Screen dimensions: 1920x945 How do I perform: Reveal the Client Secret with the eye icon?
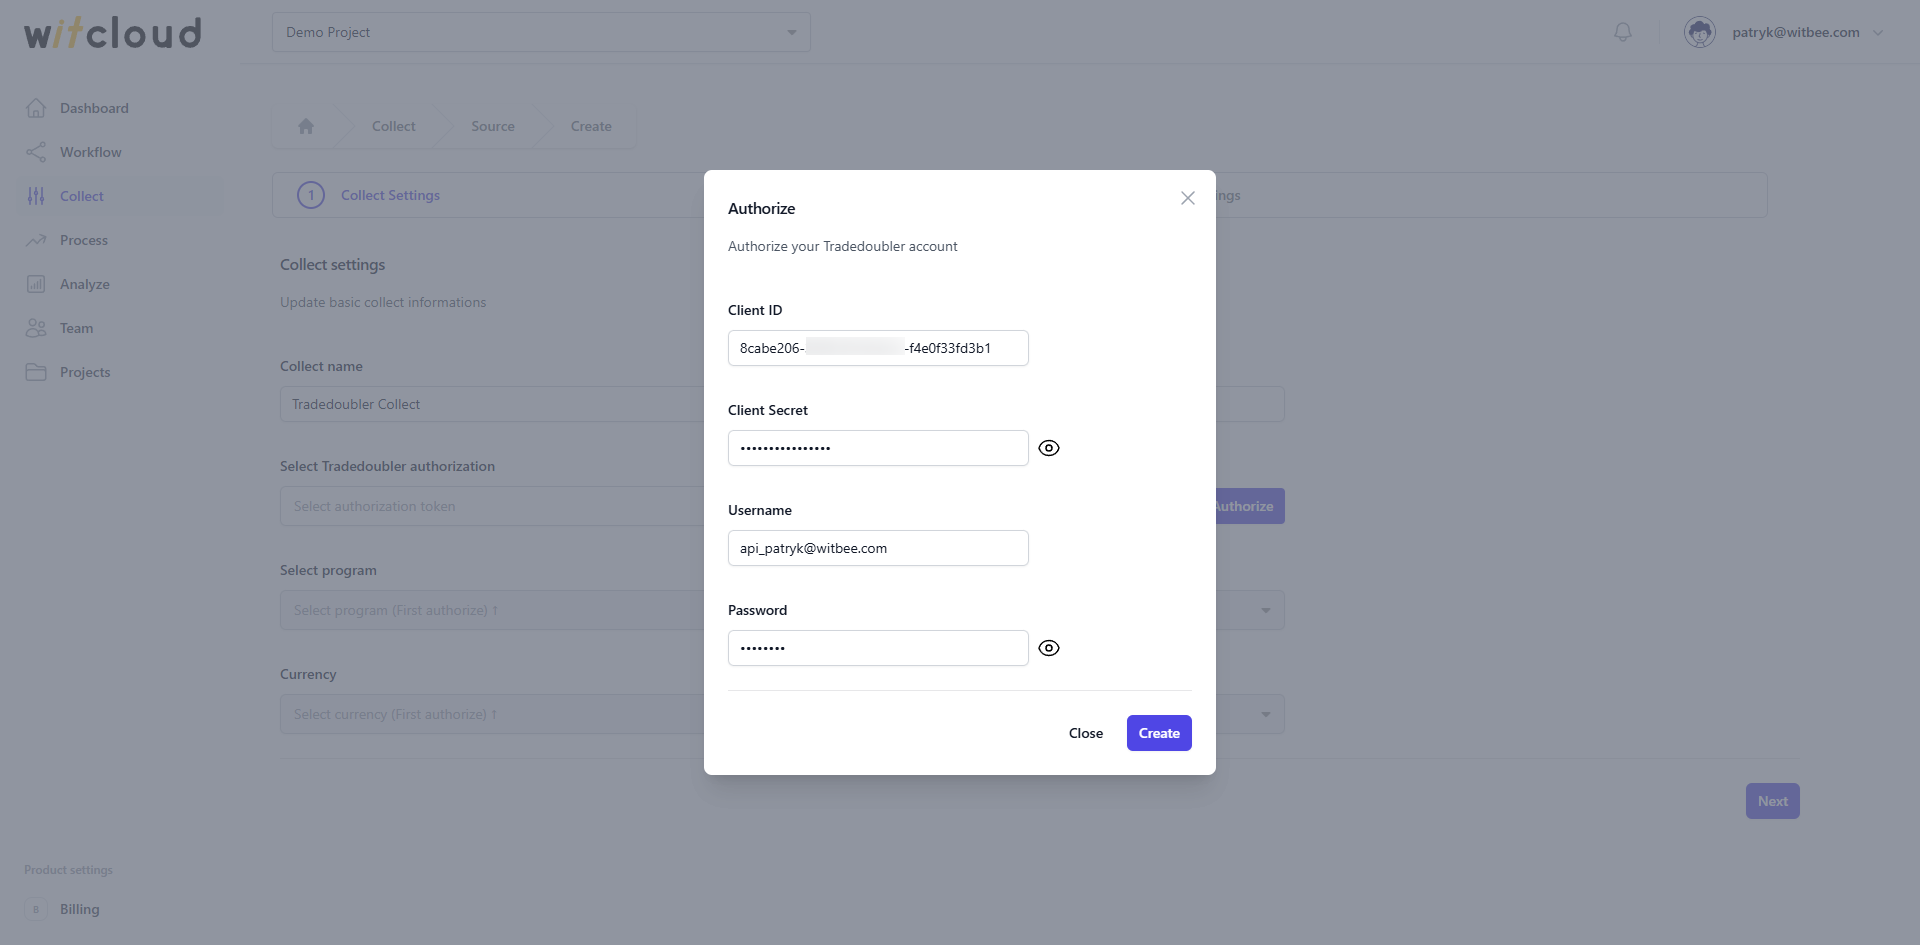[x=1049, y=448]
